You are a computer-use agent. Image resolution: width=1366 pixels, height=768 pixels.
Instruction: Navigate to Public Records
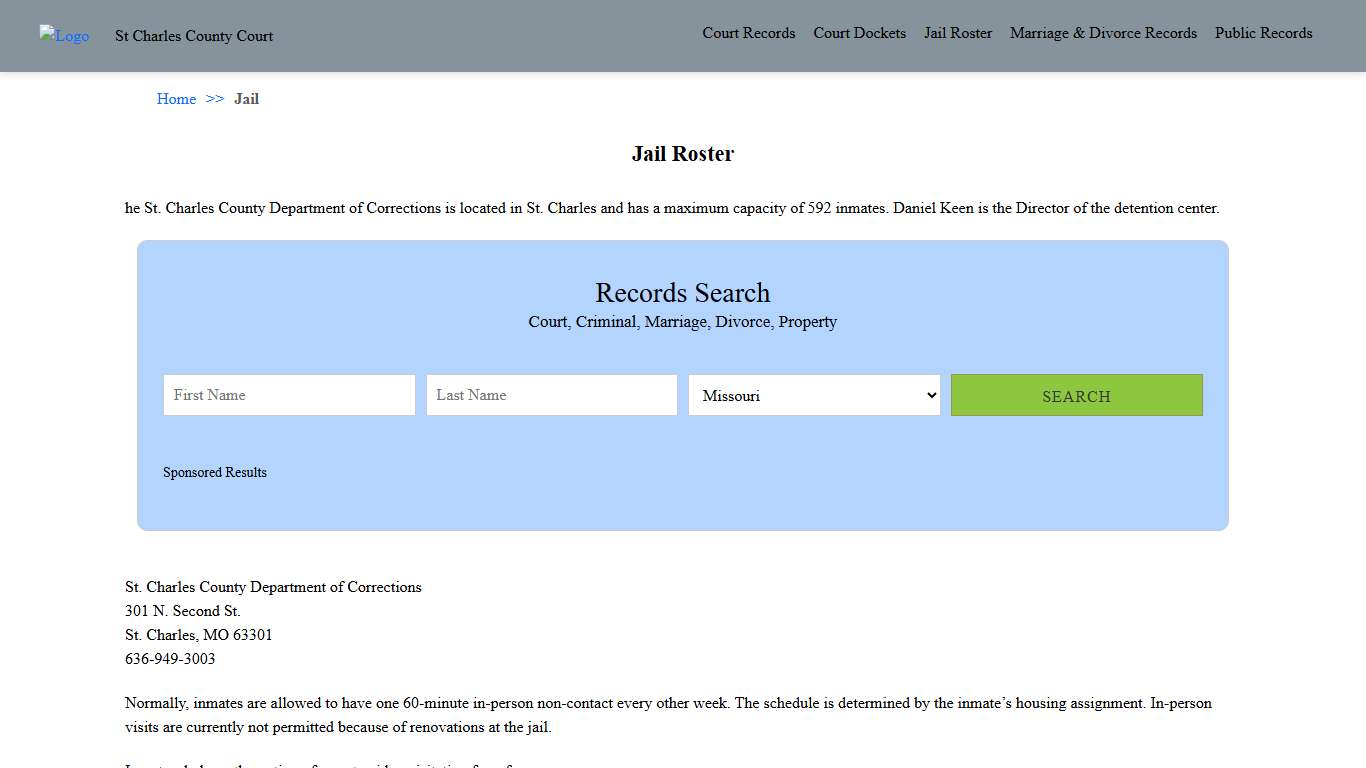click(1263, 33)
